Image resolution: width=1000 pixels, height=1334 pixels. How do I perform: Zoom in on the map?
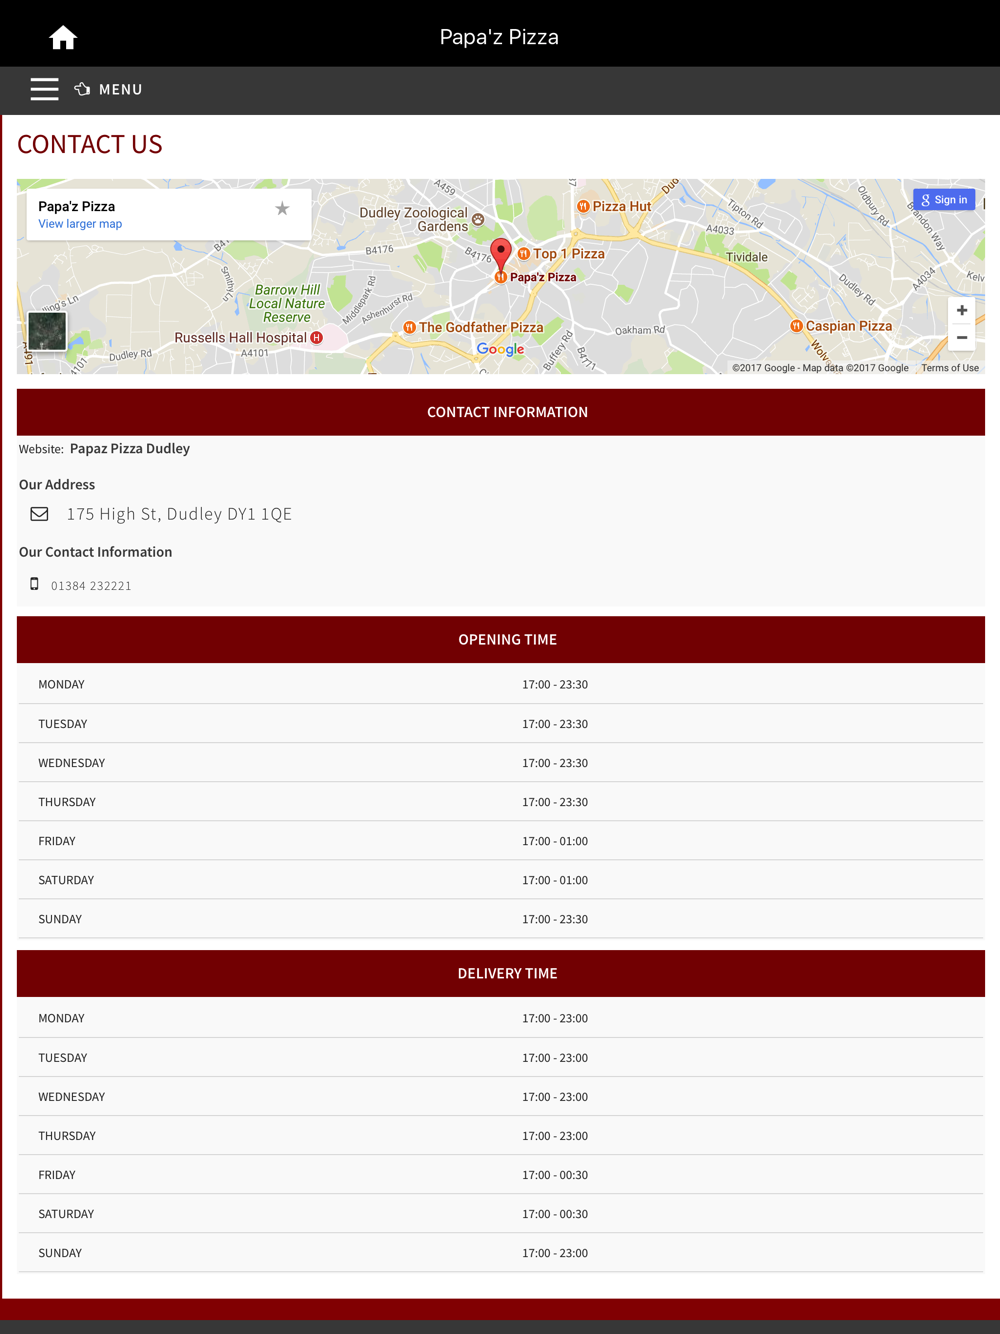pyautogui.click(x=962, y=310)
